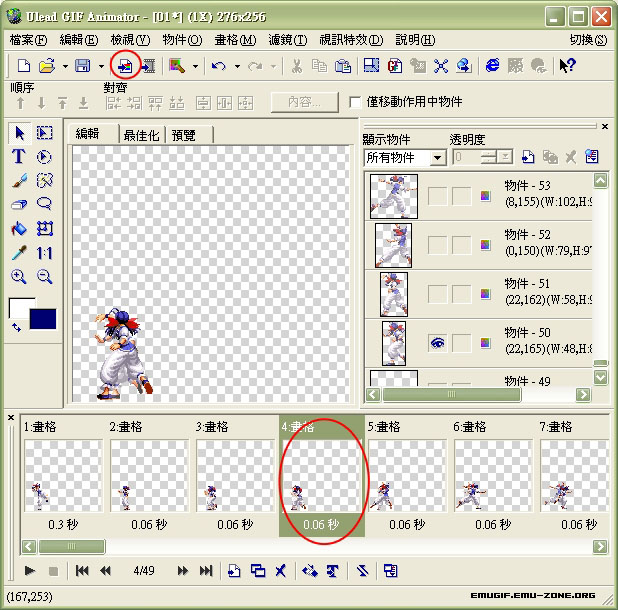This screenshot has height=610, width=618.
Task: Open the 所有物件 display dropdown
Action: click(437, 158)
